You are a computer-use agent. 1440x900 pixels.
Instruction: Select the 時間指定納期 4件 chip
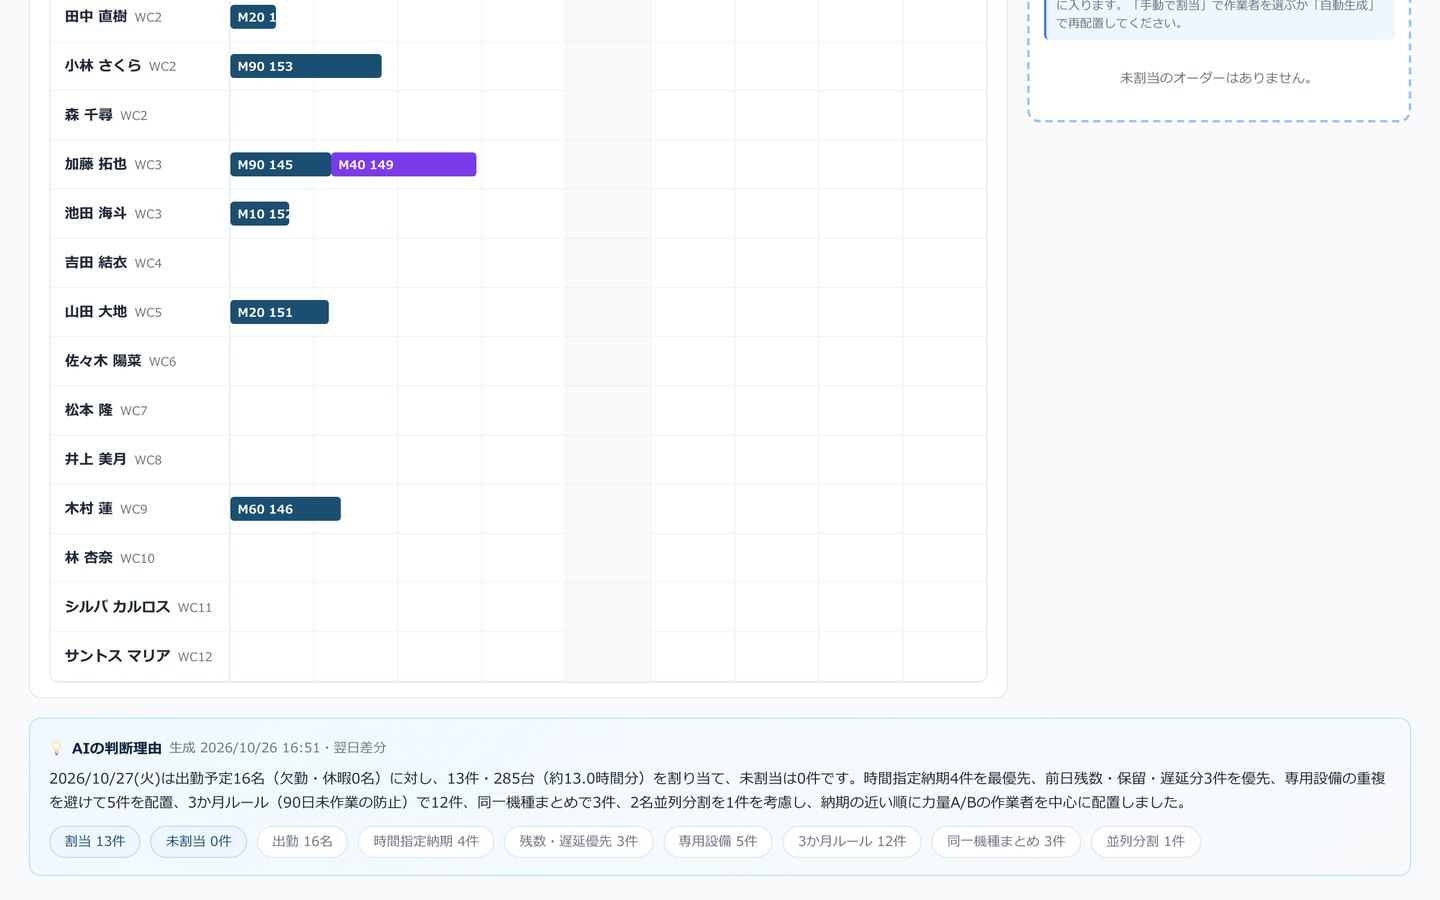426,842
